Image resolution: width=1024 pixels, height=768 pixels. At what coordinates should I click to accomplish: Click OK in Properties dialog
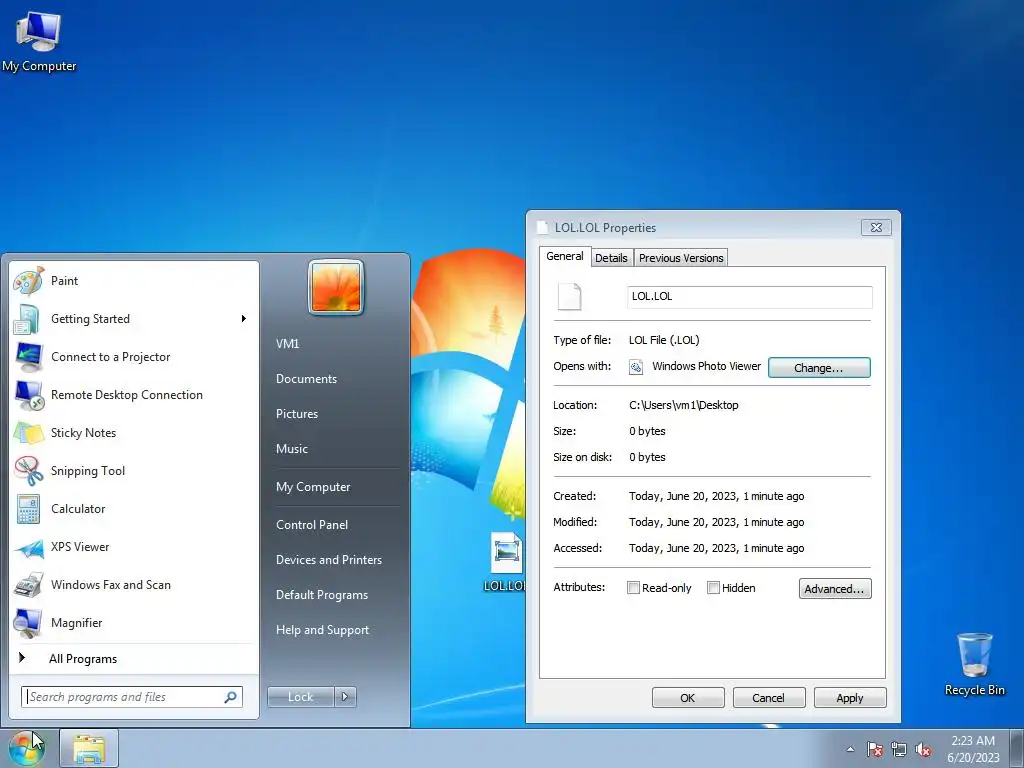click(688, 697)
